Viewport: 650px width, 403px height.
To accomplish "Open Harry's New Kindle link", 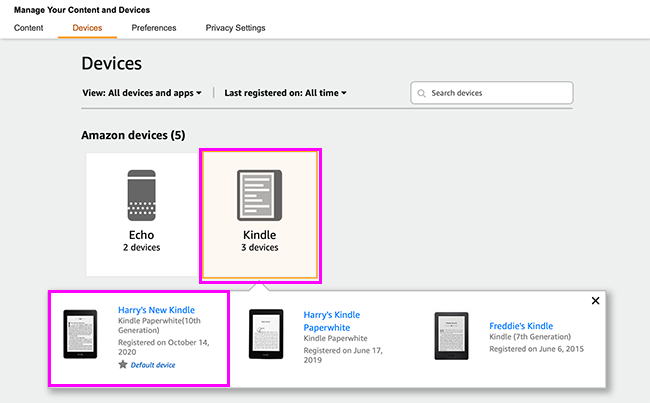I will pyautogui.click(x=156, y=310).
